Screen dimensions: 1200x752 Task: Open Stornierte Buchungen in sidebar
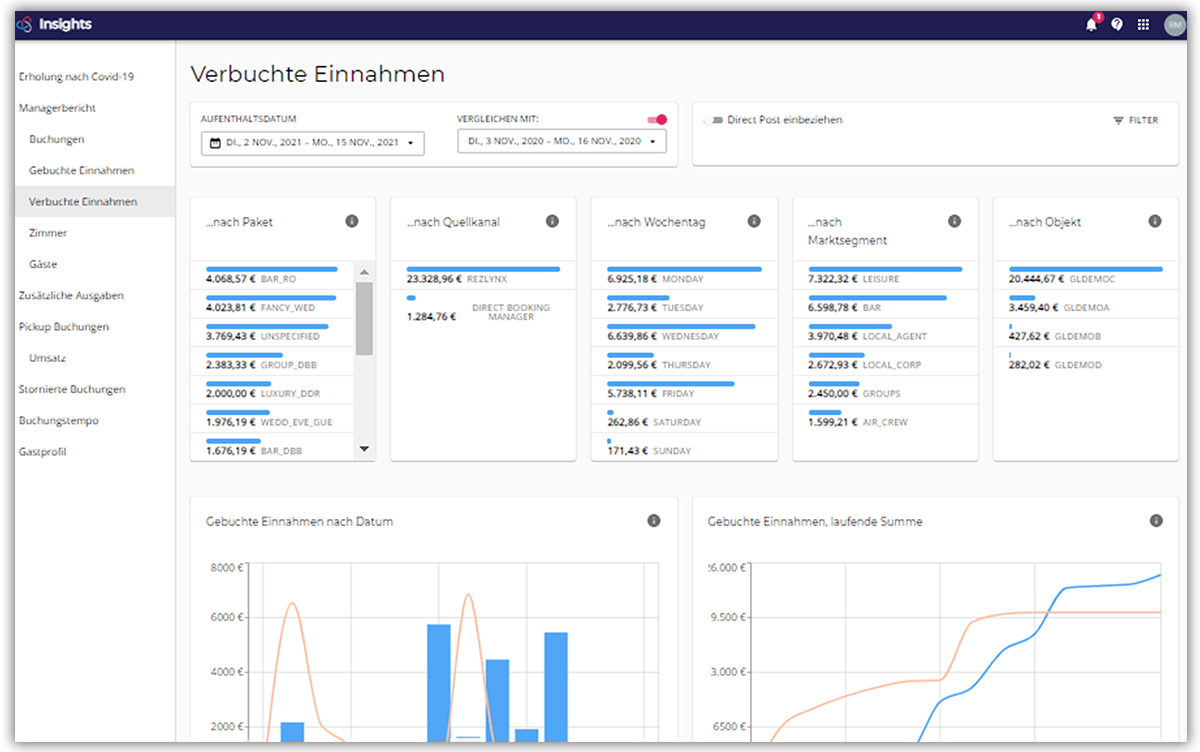tap(72, 389)
